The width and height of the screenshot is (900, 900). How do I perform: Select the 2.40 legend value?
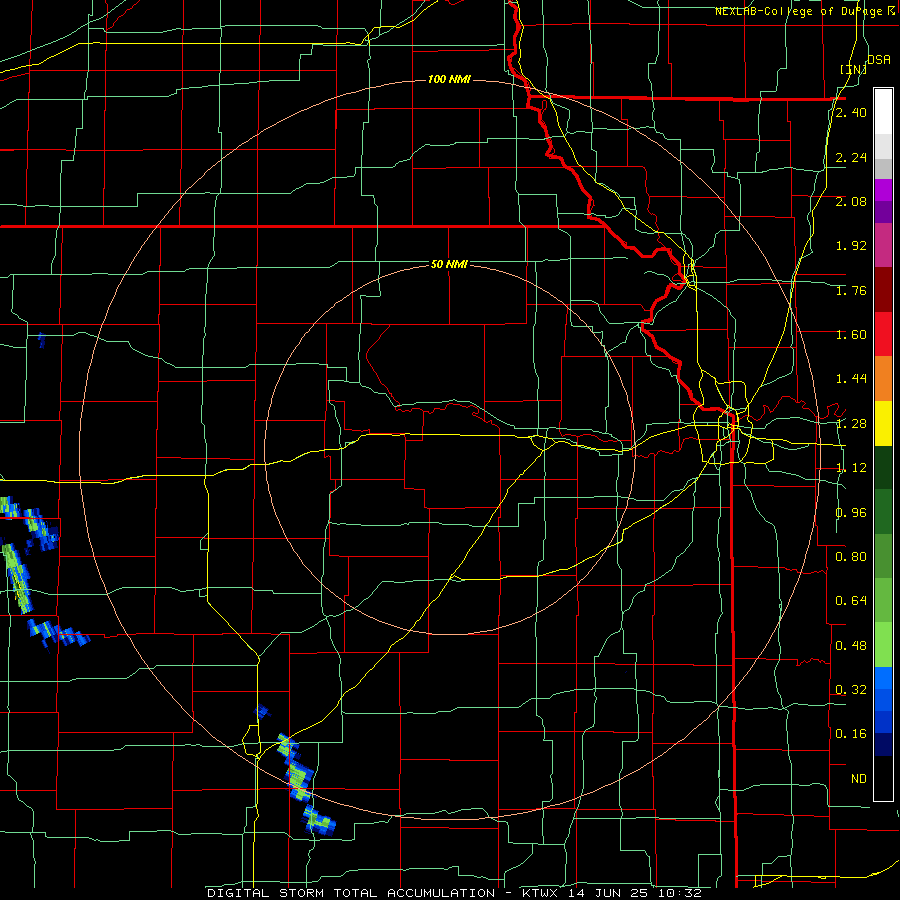[851, 112]
